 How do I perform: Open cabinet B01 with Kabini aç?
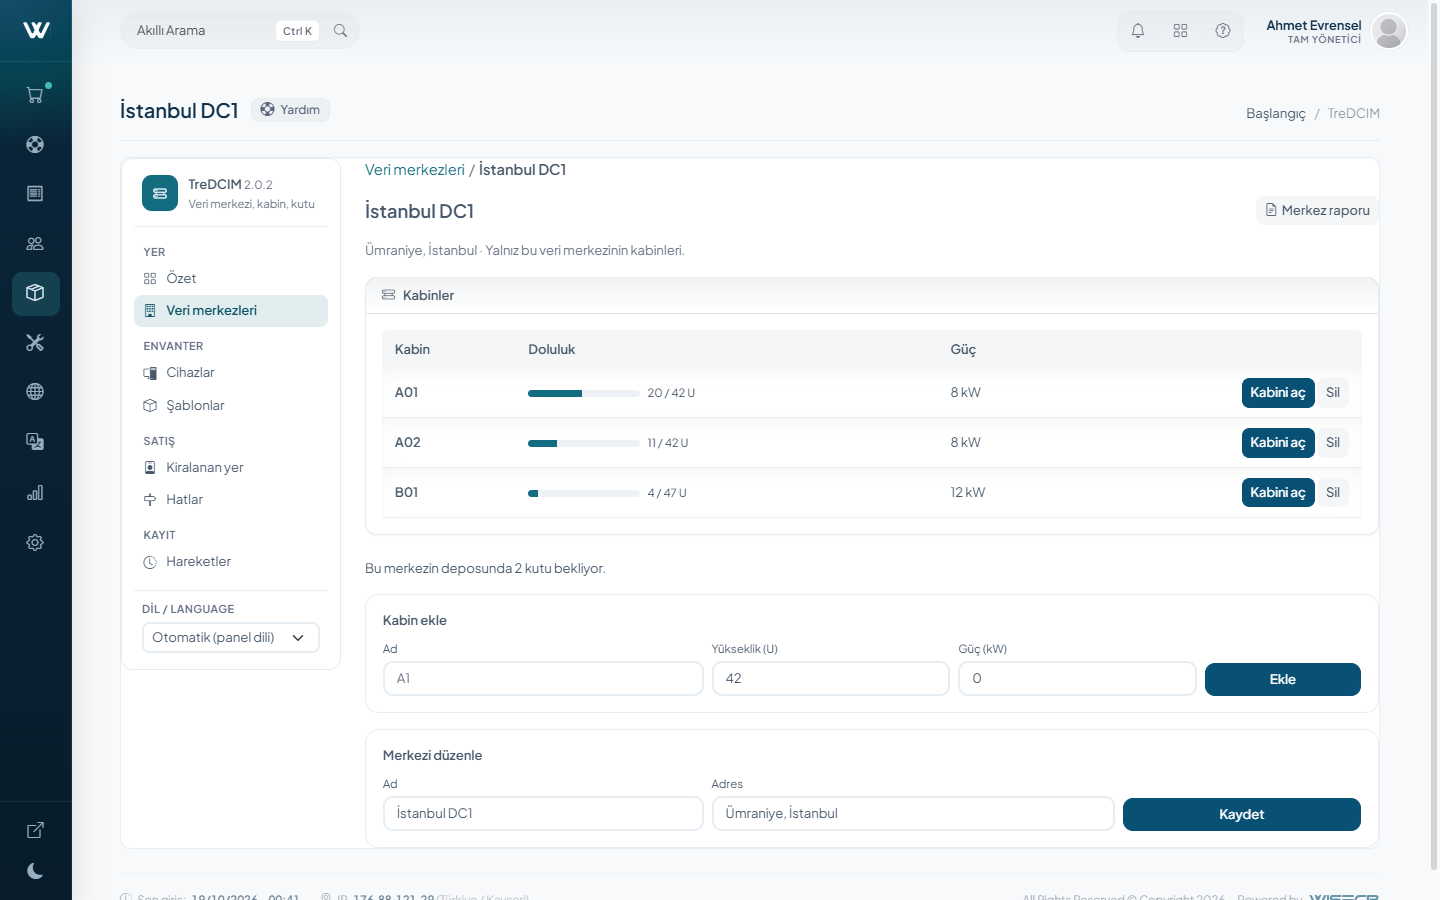[1278, 493]
